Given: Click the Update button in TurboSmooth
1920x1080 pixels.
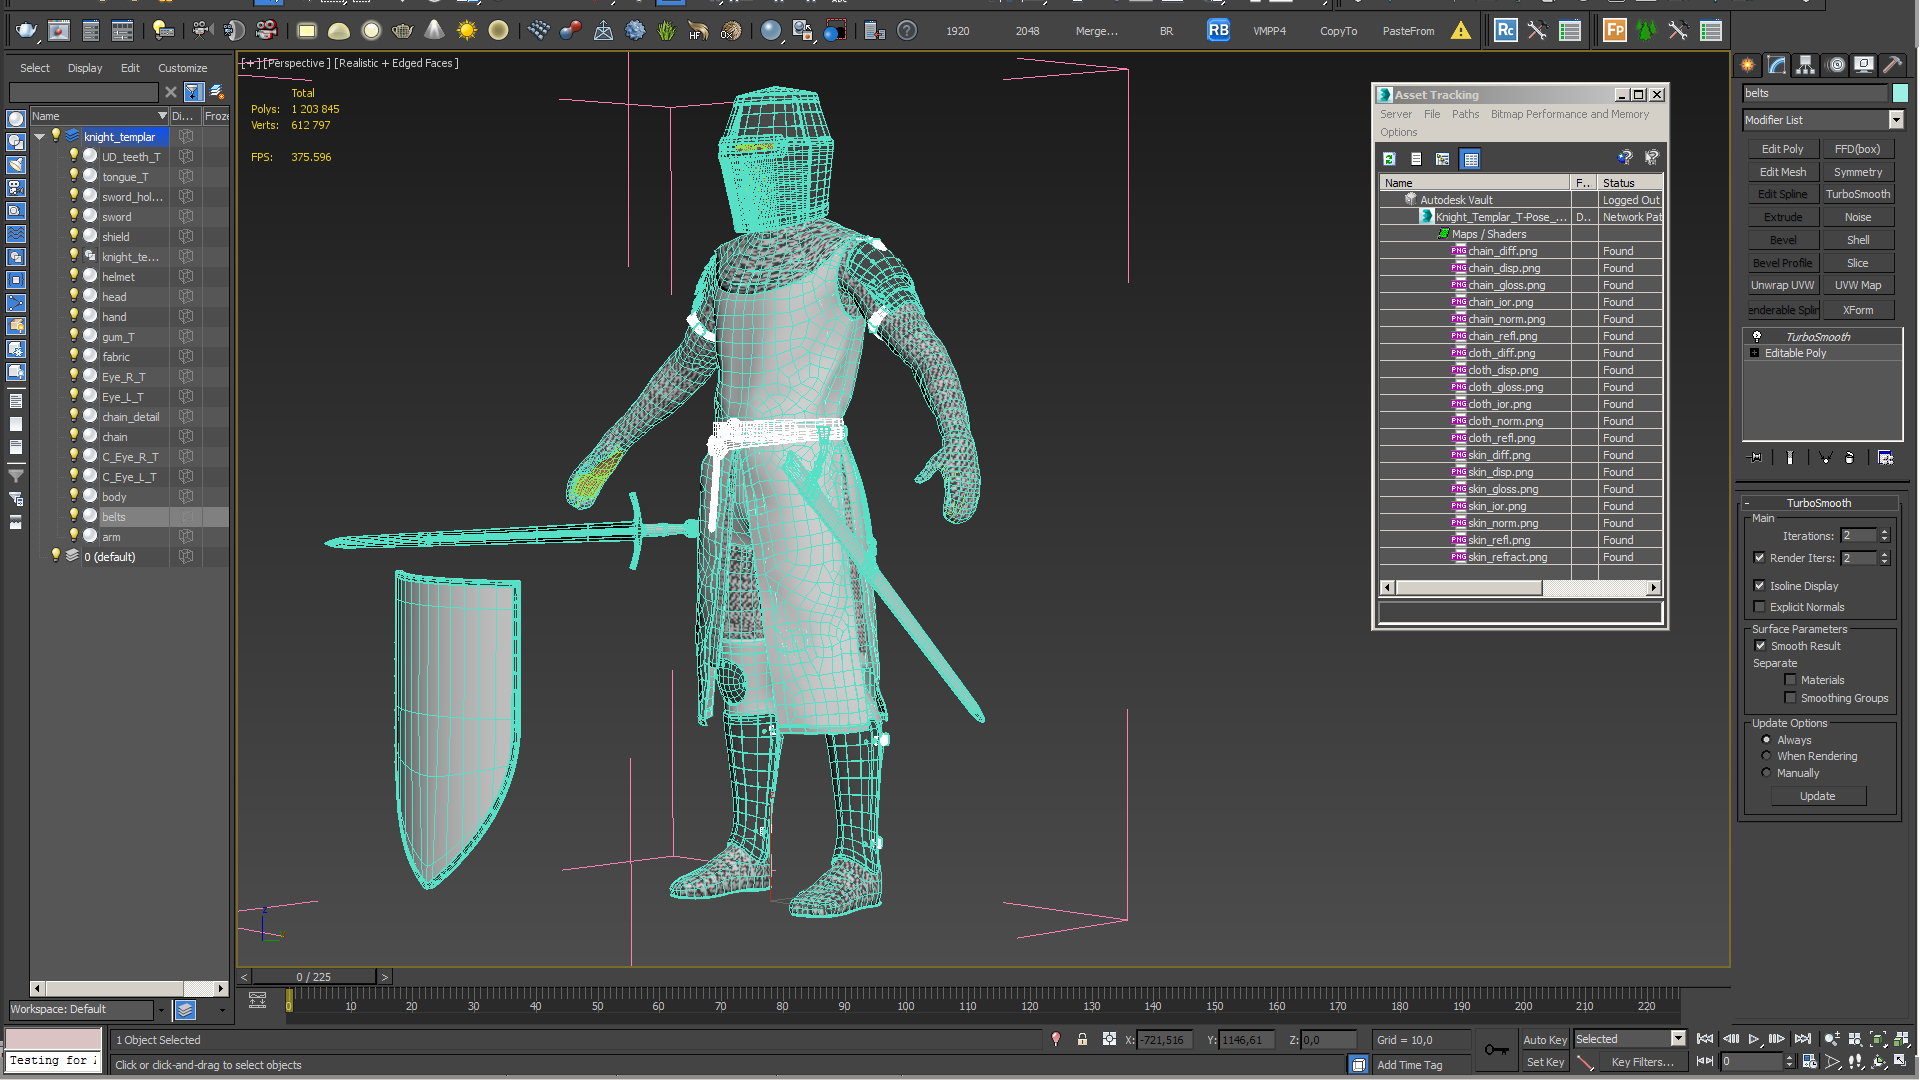Looking at the screenshot, I should coord(1817,795).
